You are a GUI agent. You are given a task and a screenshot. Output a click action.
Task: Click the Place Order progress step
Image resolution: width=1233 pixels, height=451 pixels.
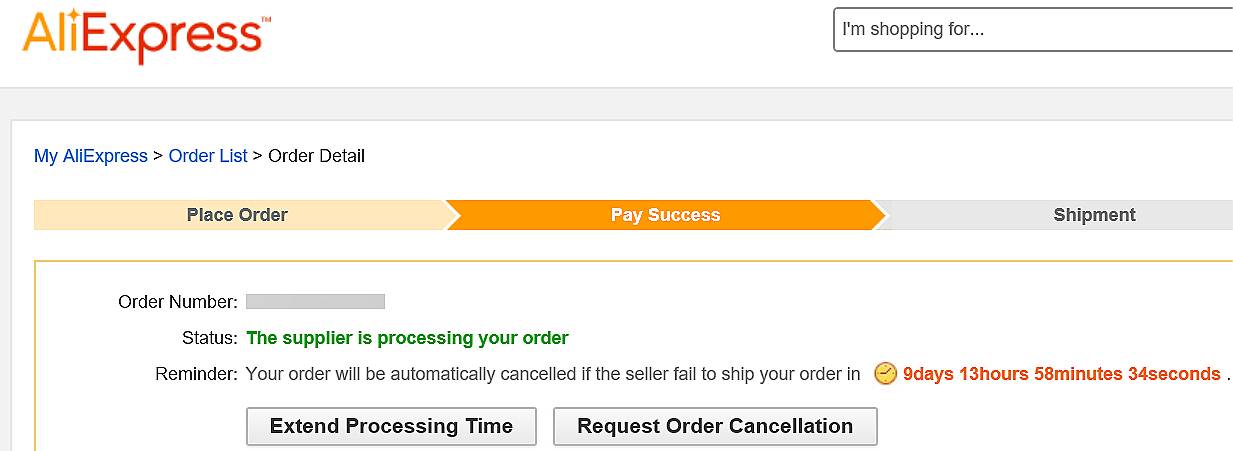point(238,215)
